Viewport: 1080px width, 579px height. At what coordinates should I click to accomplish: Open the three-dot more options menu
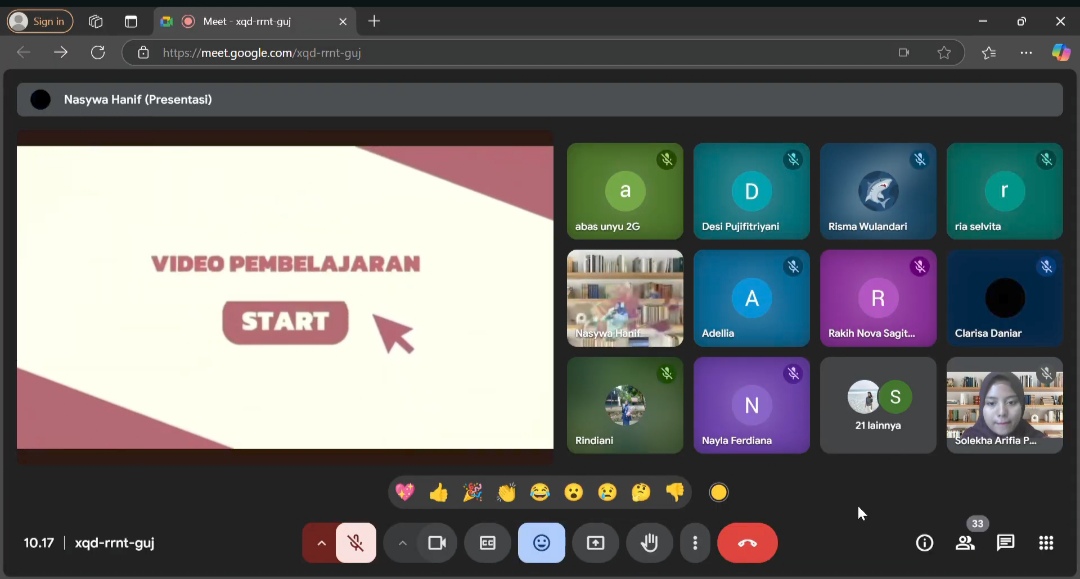click(x=695, y=543)
